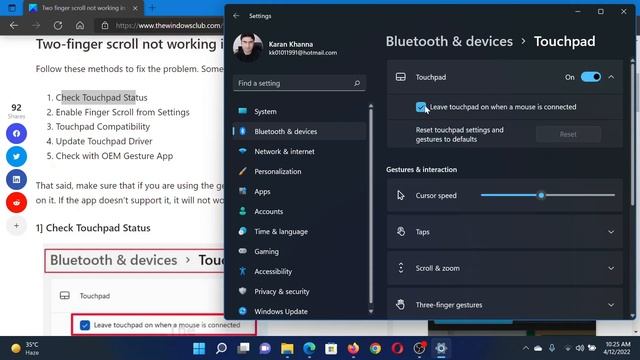Viewport: 640px width, 360px height.
Task: Click the browser home button
Action: pos(80,25)
